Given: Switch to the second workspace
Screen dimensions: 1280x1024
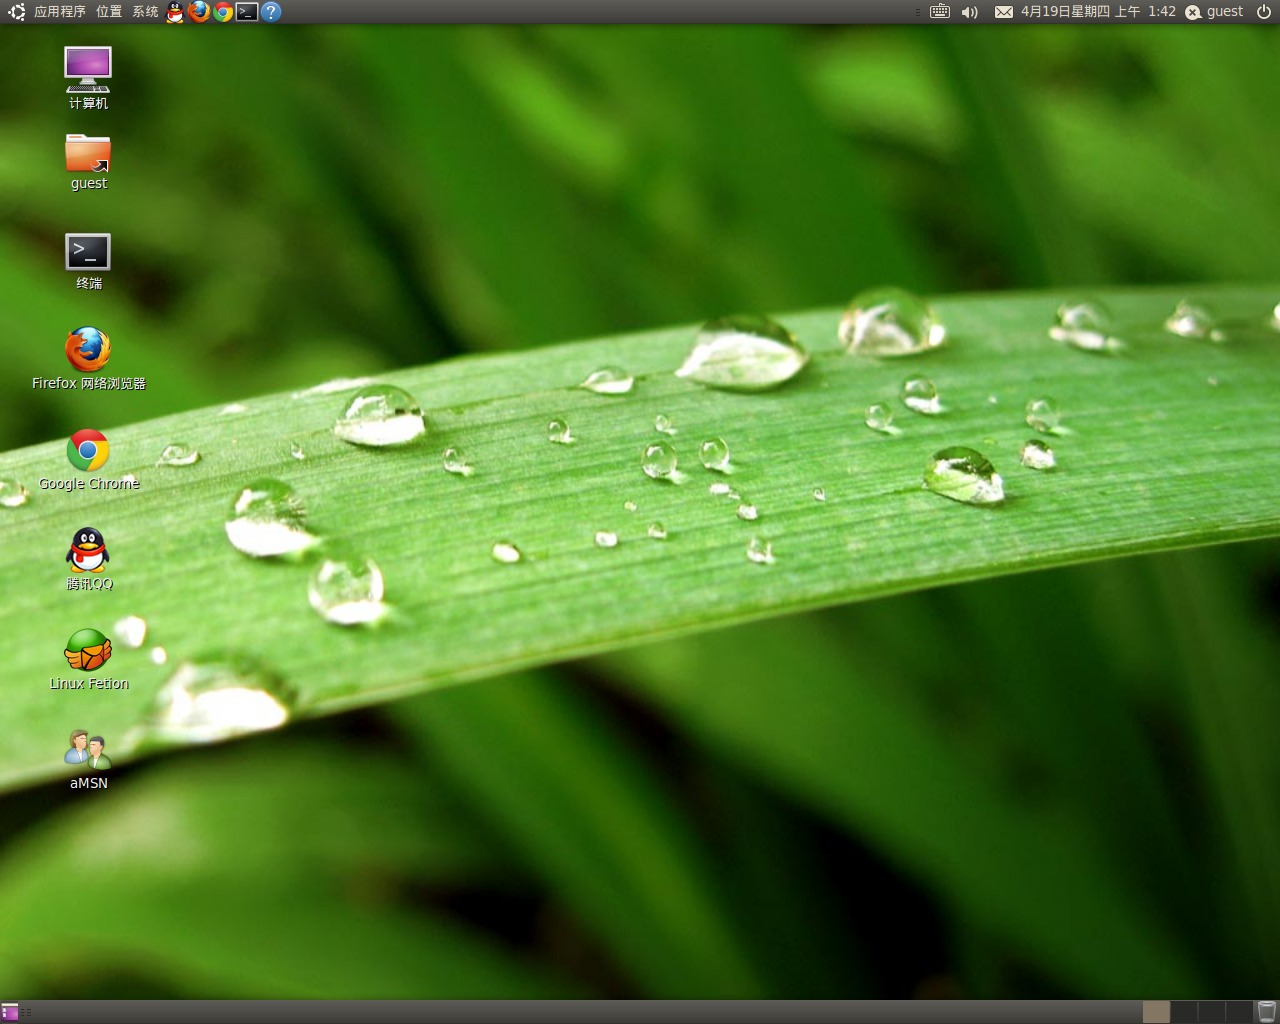Looking at the screenshot, I should tap(1184, 1012).
